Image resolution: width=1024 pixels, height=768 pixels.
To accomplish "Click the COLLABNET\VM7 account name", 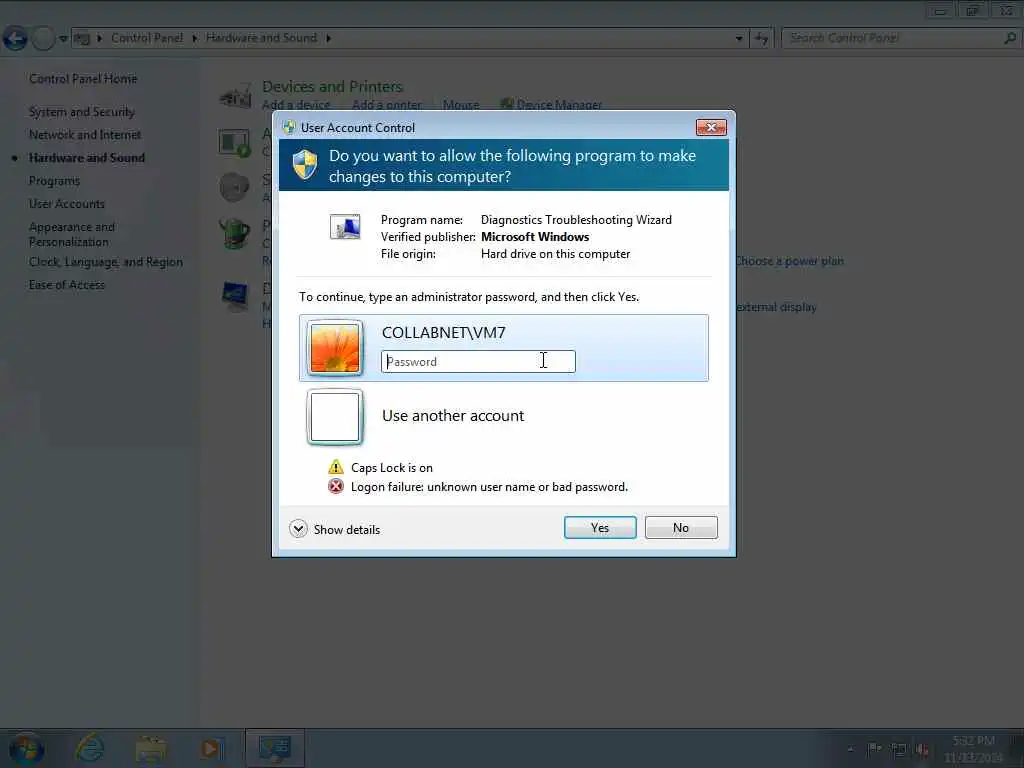I will click(x=443, y=333).
